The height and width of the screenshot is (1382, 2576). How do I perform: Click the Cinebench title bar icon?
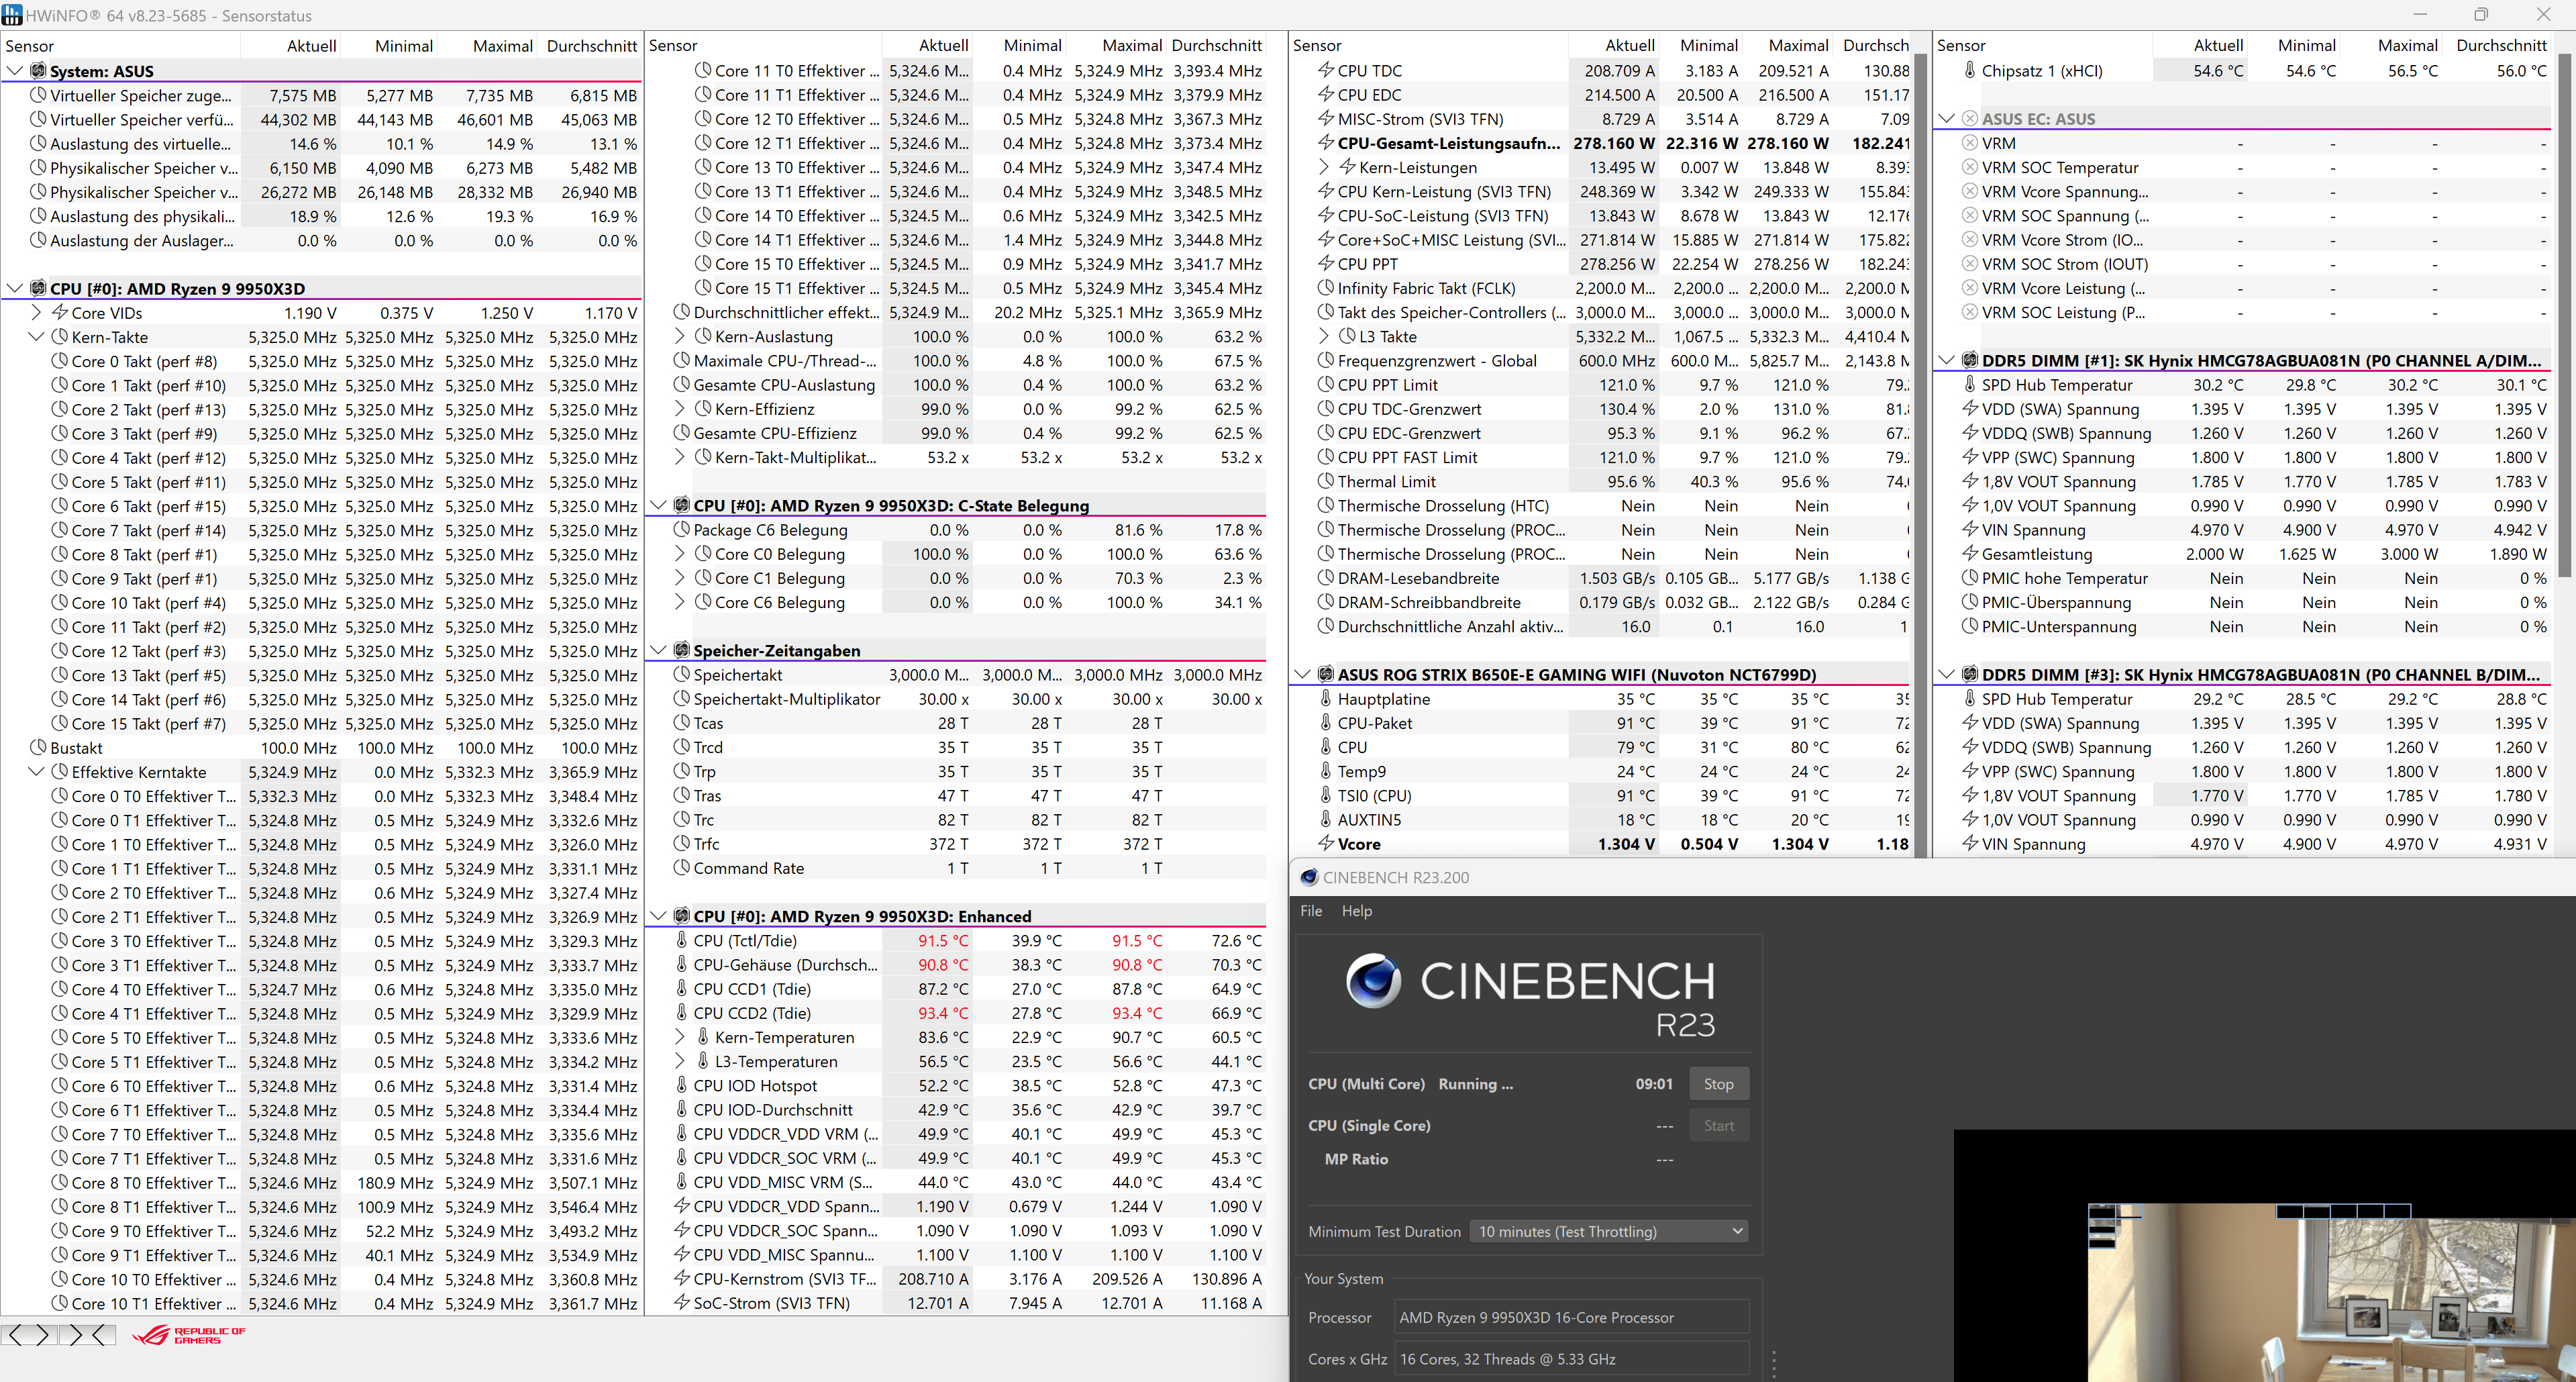coord(1308,877)
